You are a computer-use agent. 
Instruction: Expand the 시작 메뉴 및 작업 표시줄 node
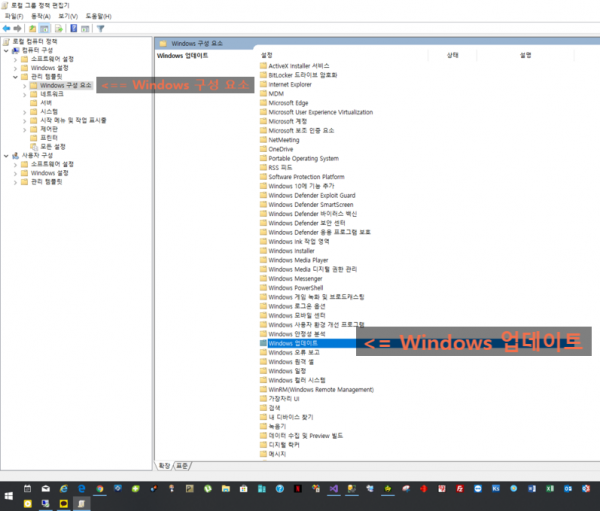point(24,121)
